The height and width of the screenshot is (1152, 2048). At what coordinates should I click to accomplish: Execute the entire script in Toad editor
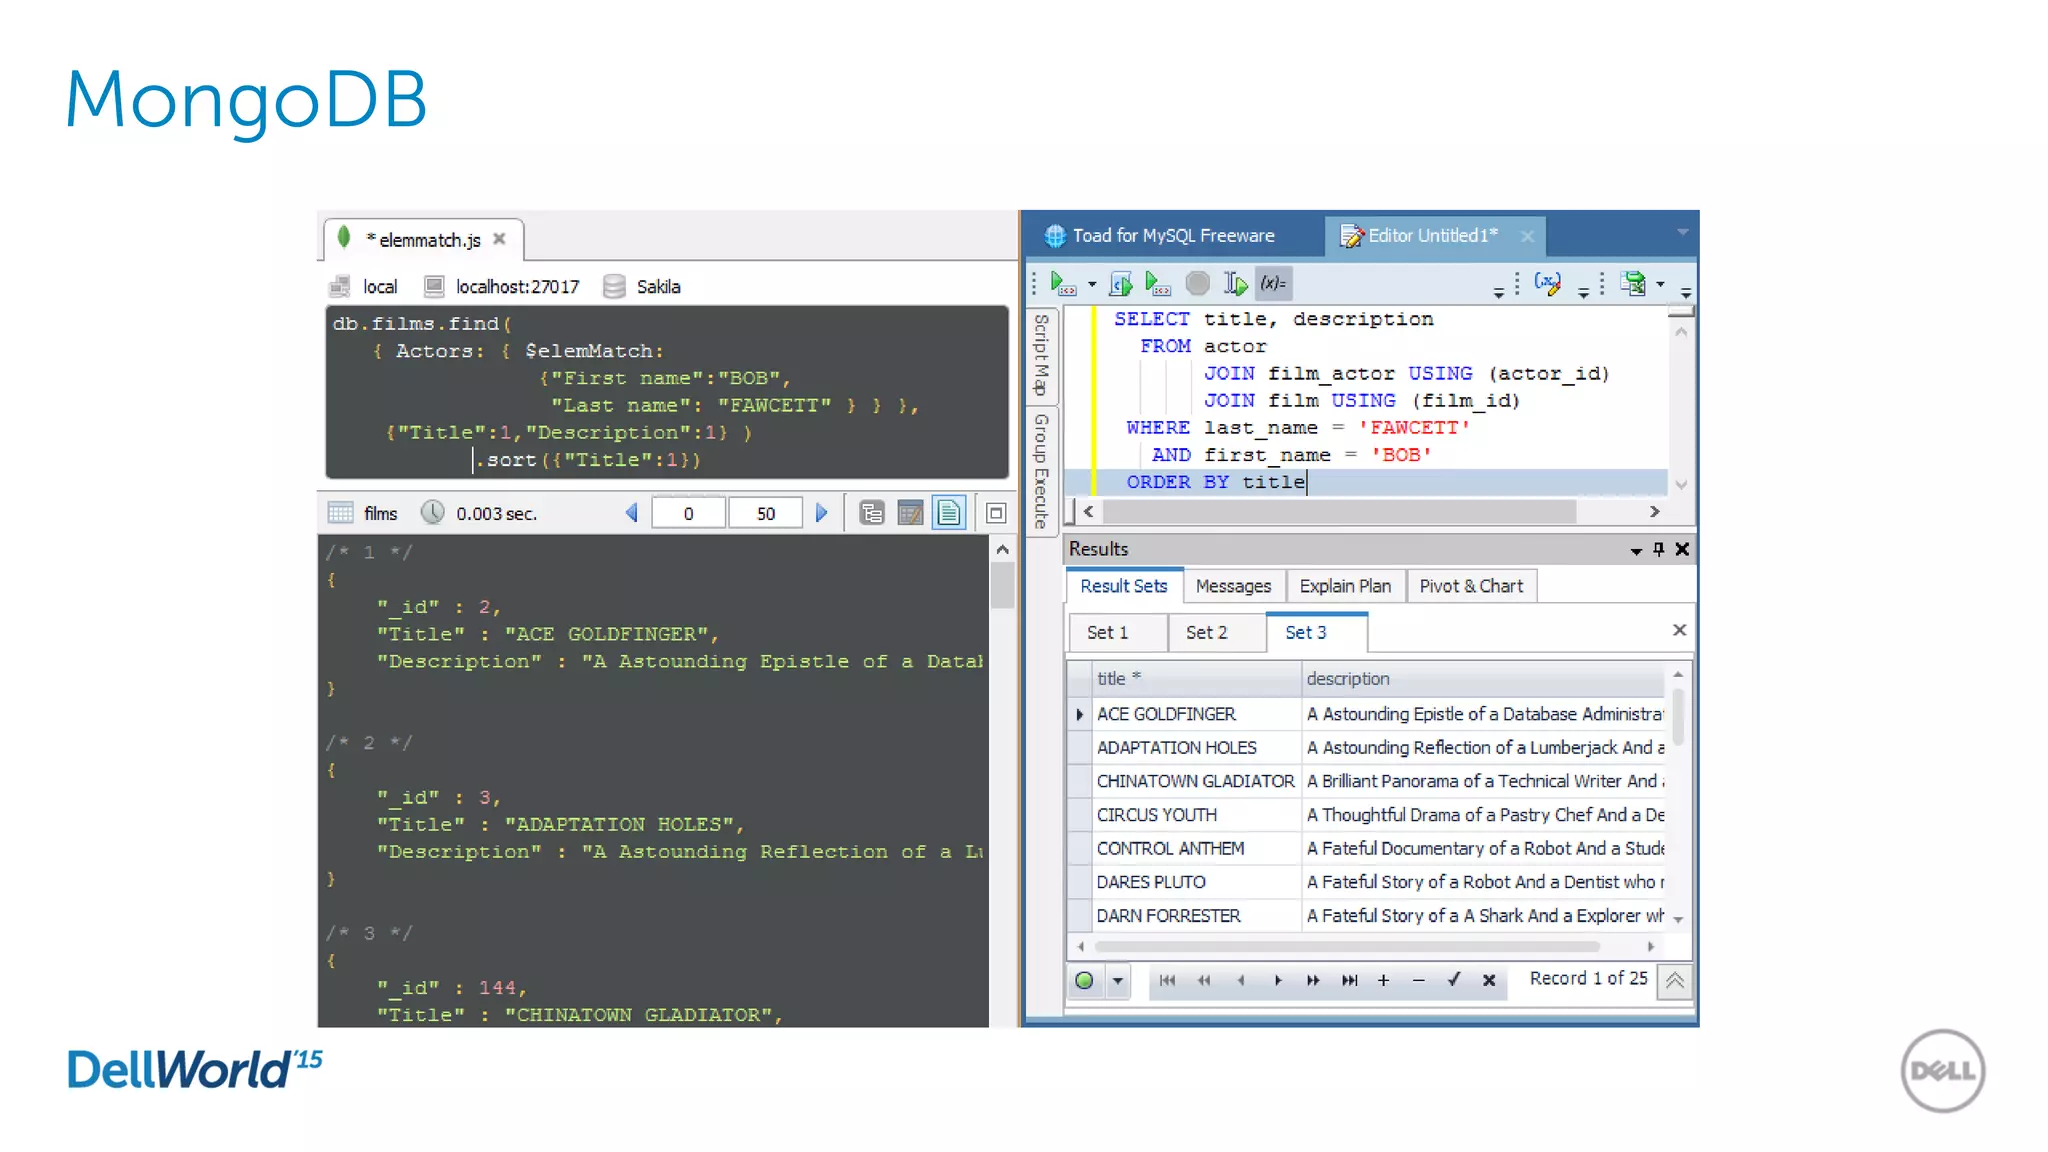tap(1121, 284)
